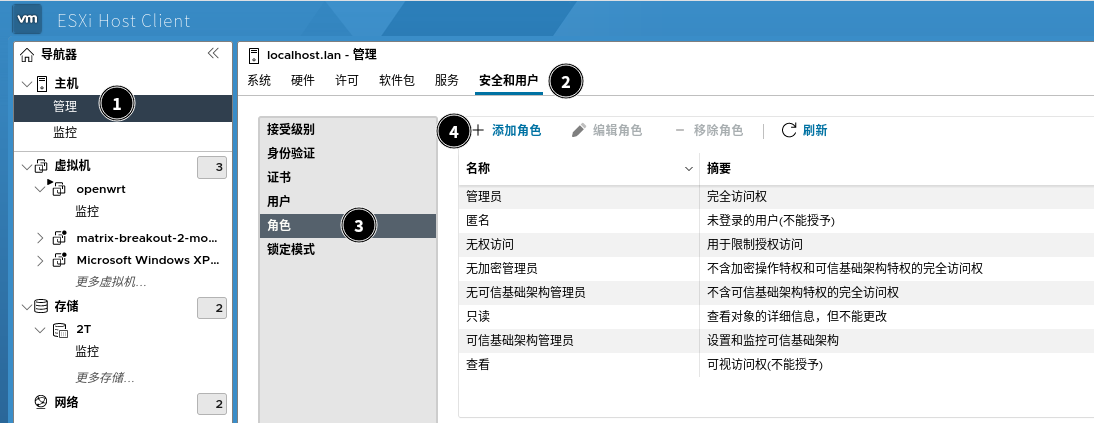The image size is (1094, 423).
Task: Click the host icon next to localhost.lan title
Action: (253, 55)
